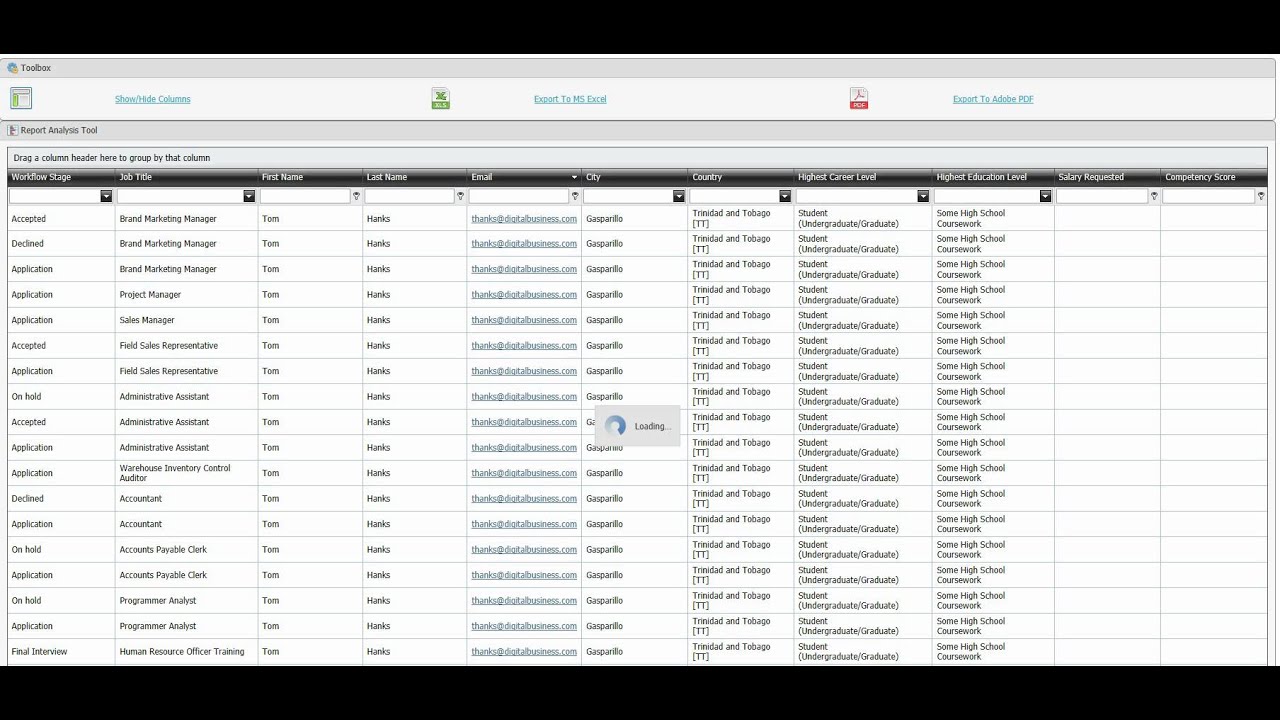The height and width of the screenshot is (720, 1280).
Task: Expand the Highest Career Level filter dropdown
Action: pos(923,196)
